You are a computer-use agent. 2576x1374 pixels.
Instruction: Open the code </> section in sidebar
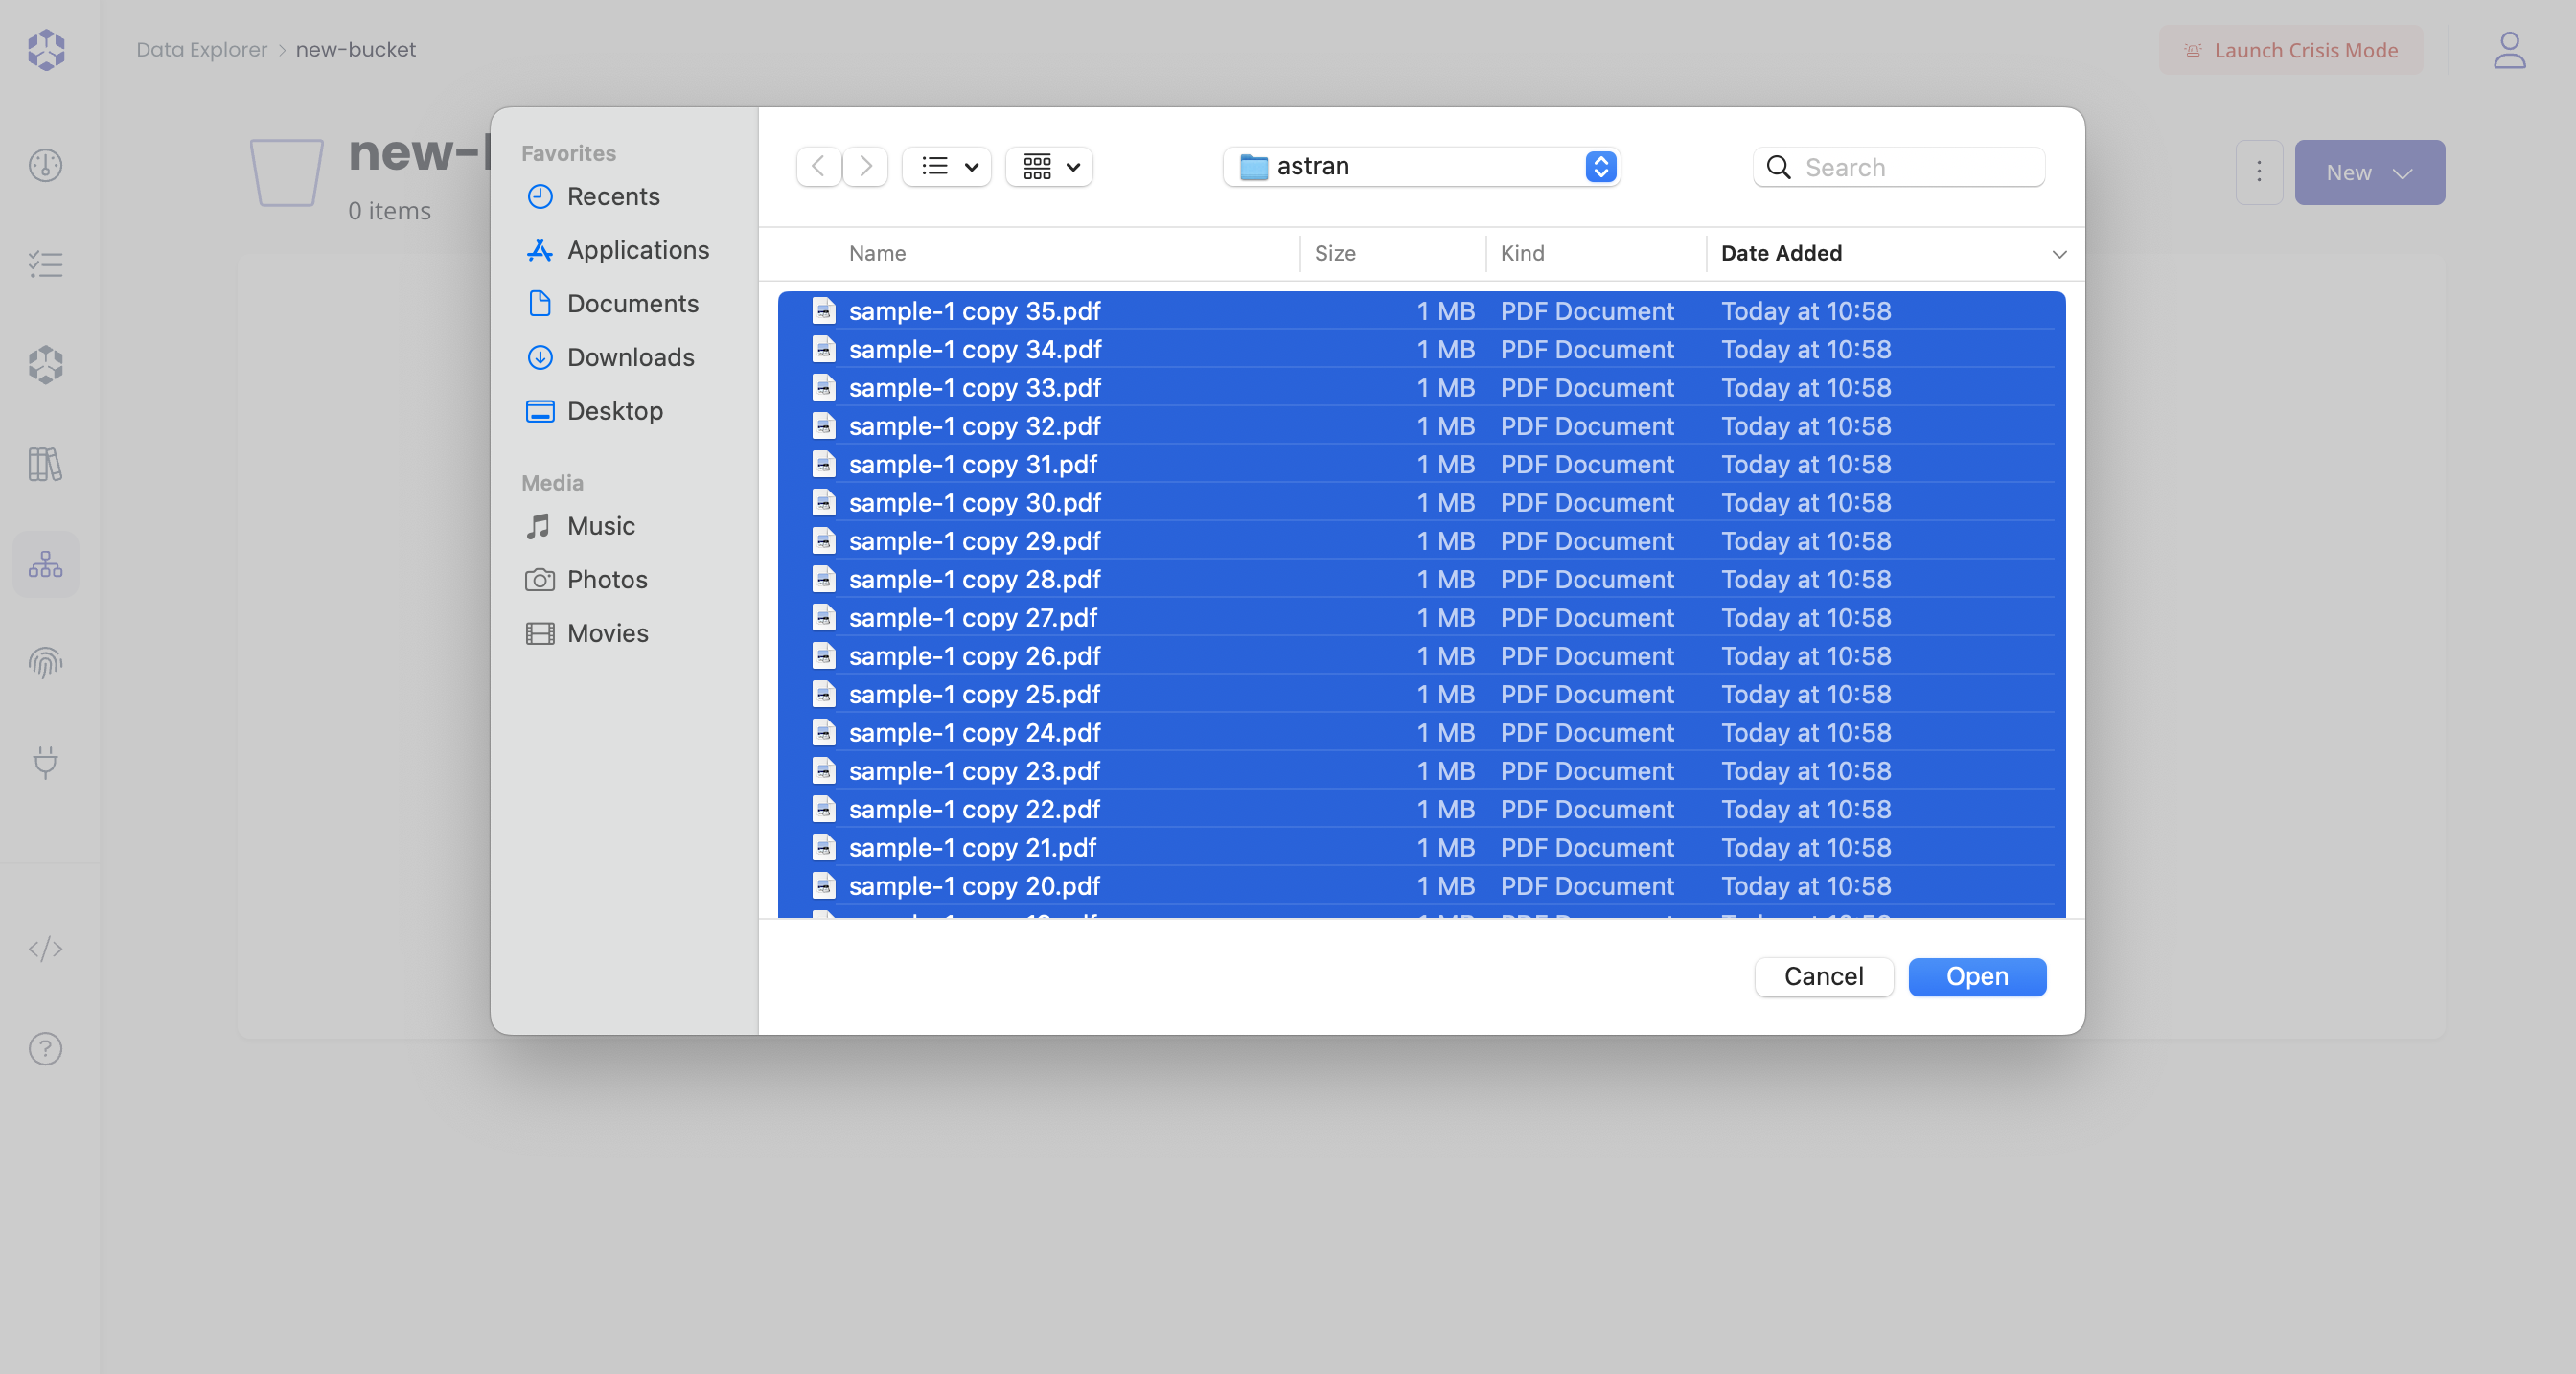coord(45,949)
